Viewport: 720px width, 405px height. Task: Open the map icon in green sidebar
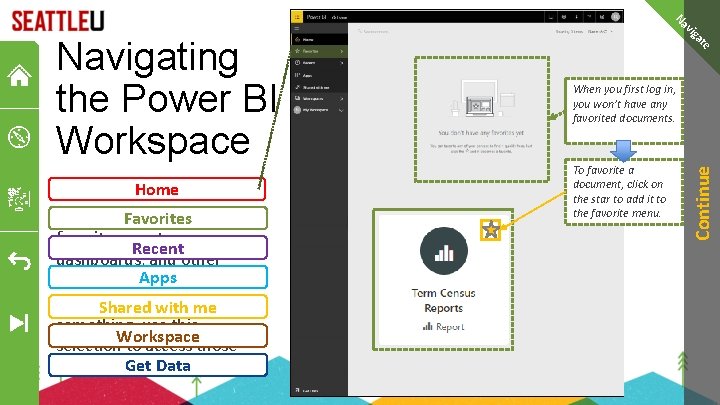coord(19,199)
